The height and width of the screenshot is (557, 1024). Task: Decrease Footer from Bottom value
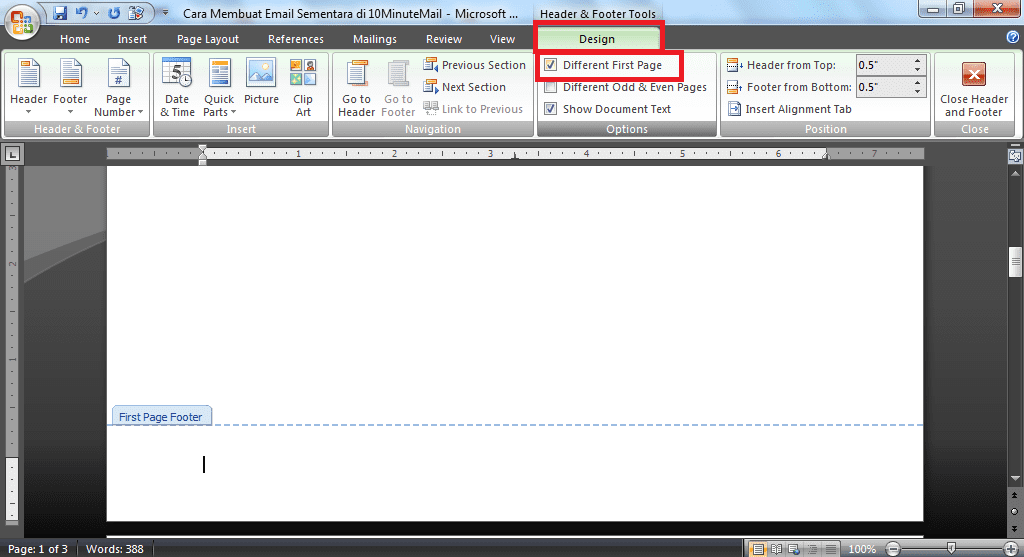[918, 91]
